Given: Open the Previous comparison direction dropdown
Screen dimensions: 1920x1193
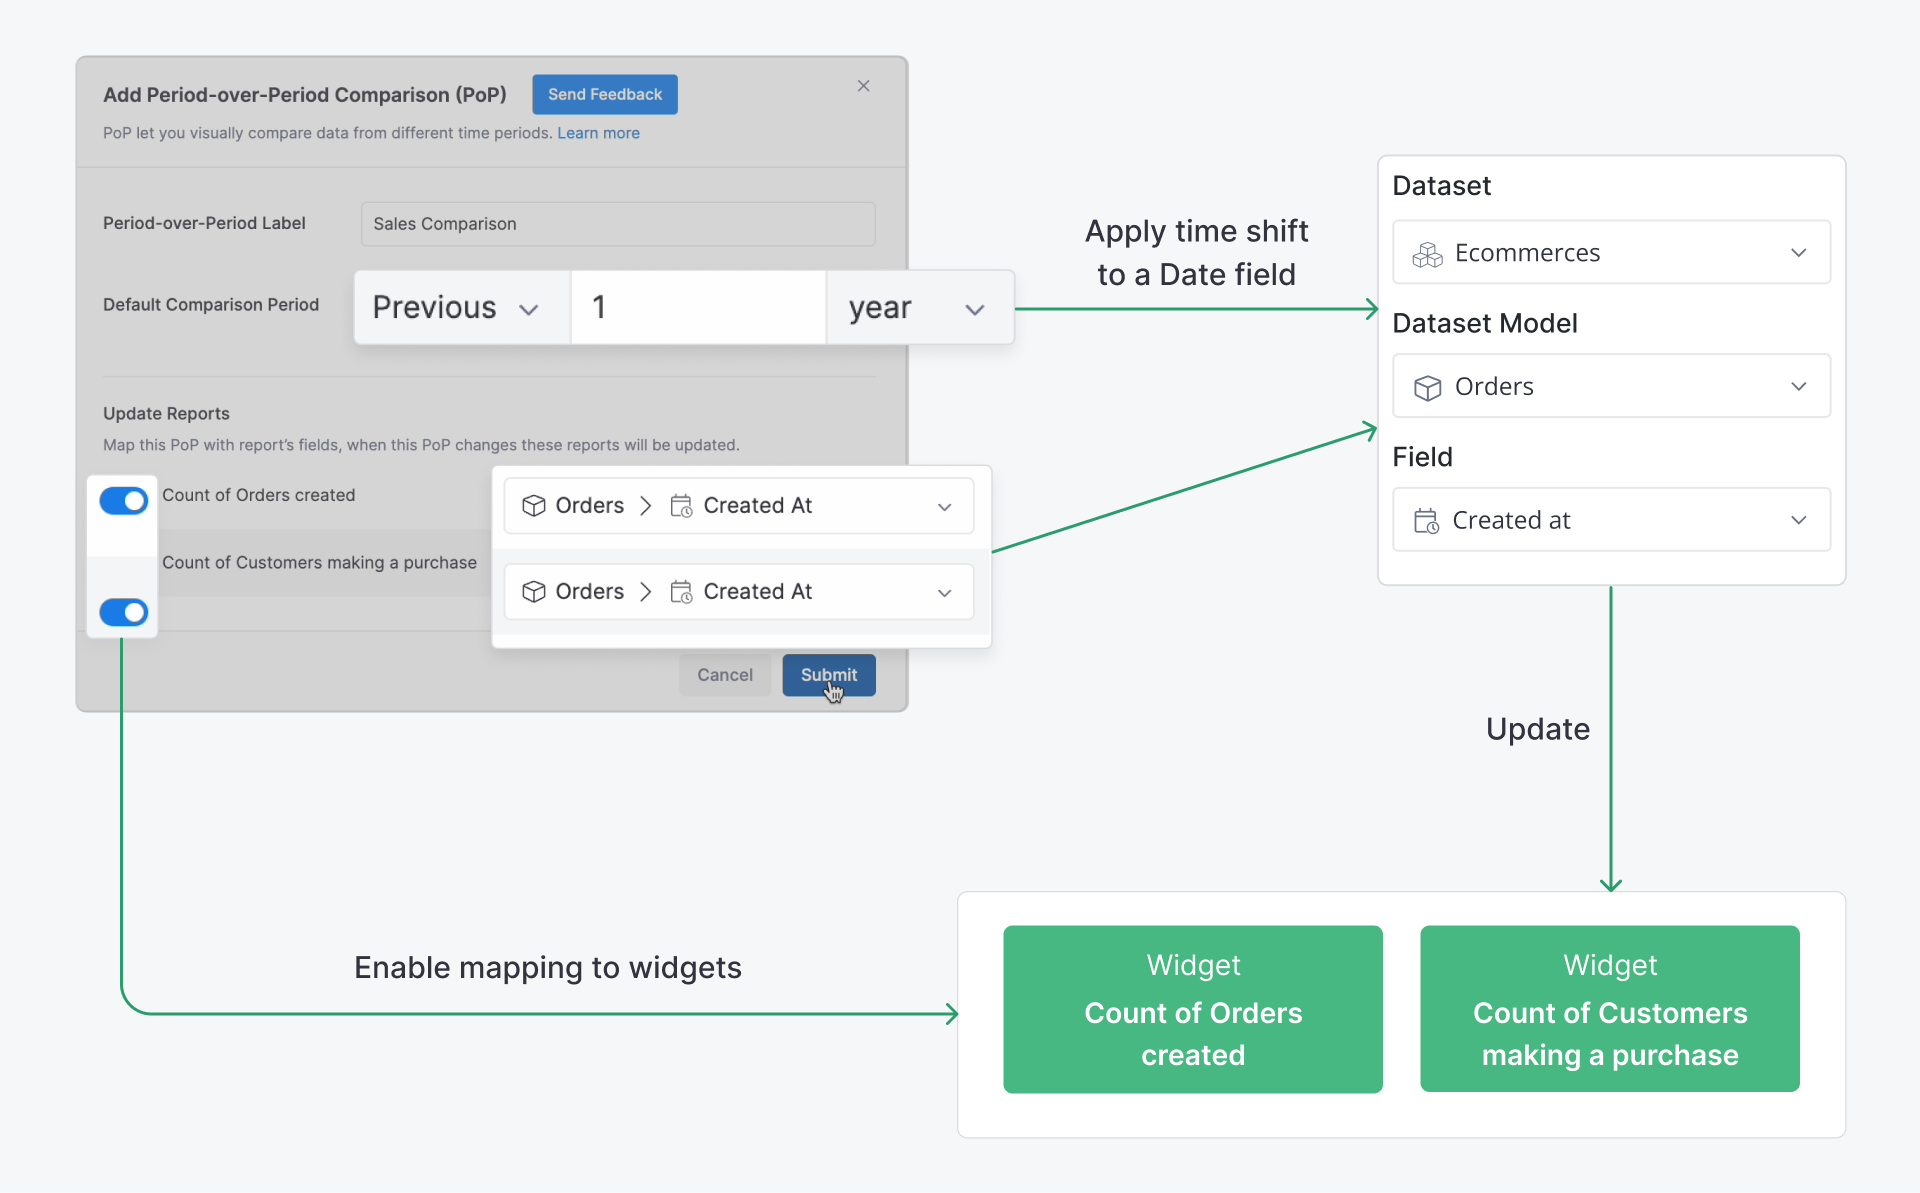Looking at the screenshot, I should pos(462,307).
